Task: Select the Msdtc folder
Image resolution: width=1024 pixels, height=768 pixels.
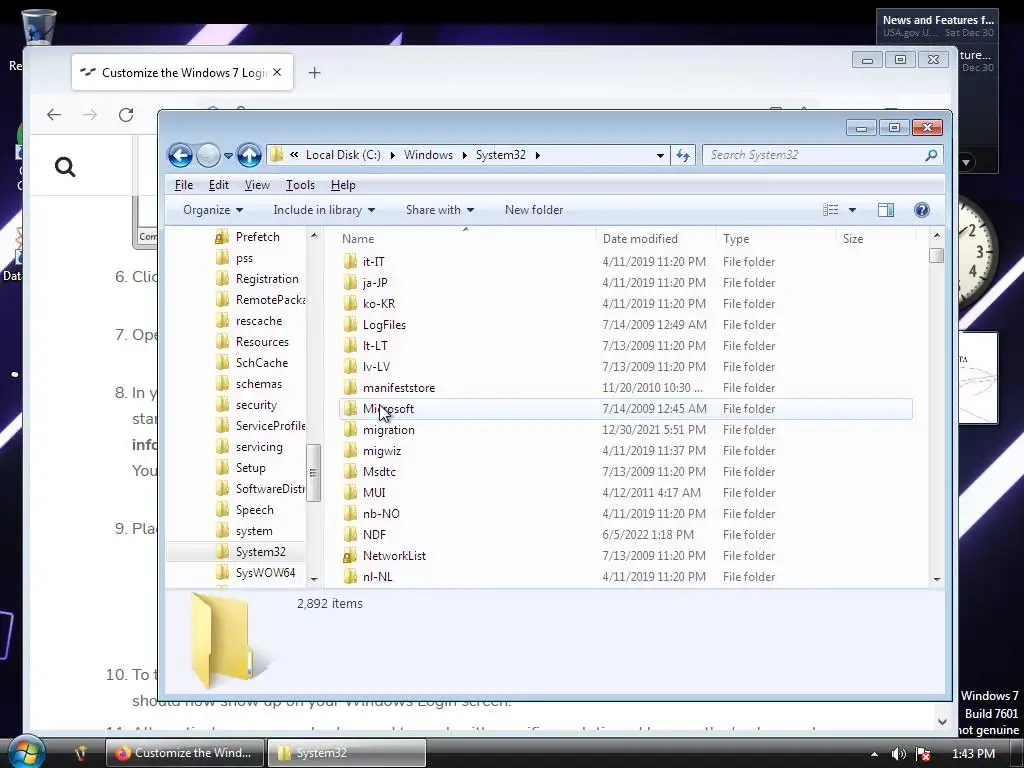Action: pyautogui.click(x=626, y=472)
